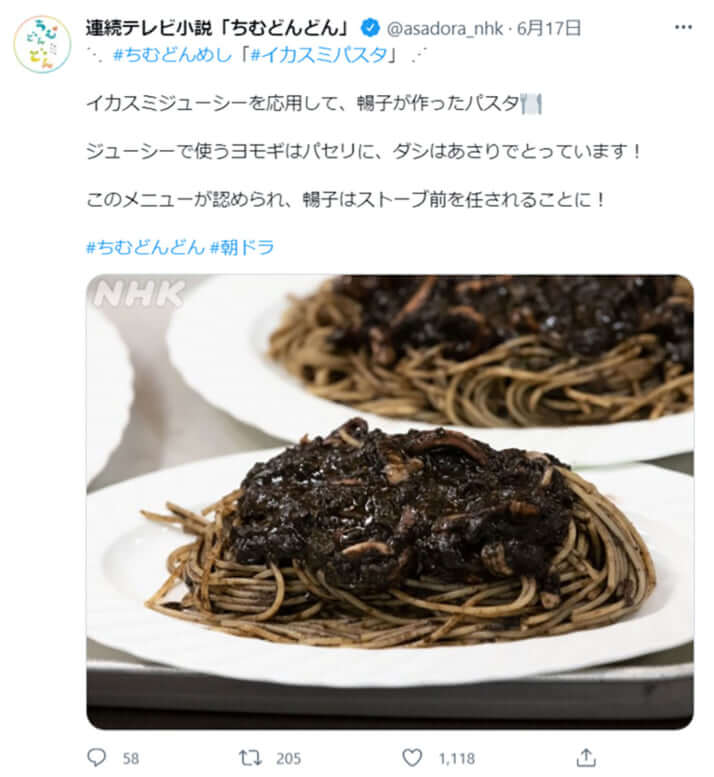Open the three-dot more options menu
714x777 pixels.
683,27
